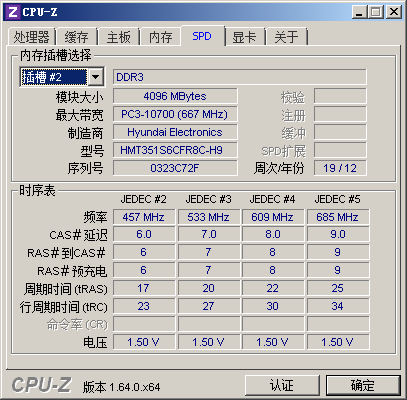This screenshot has height=400, width=407.
Task: Click the CAS# latency 9.0 cell
Action: pos(338,234)
